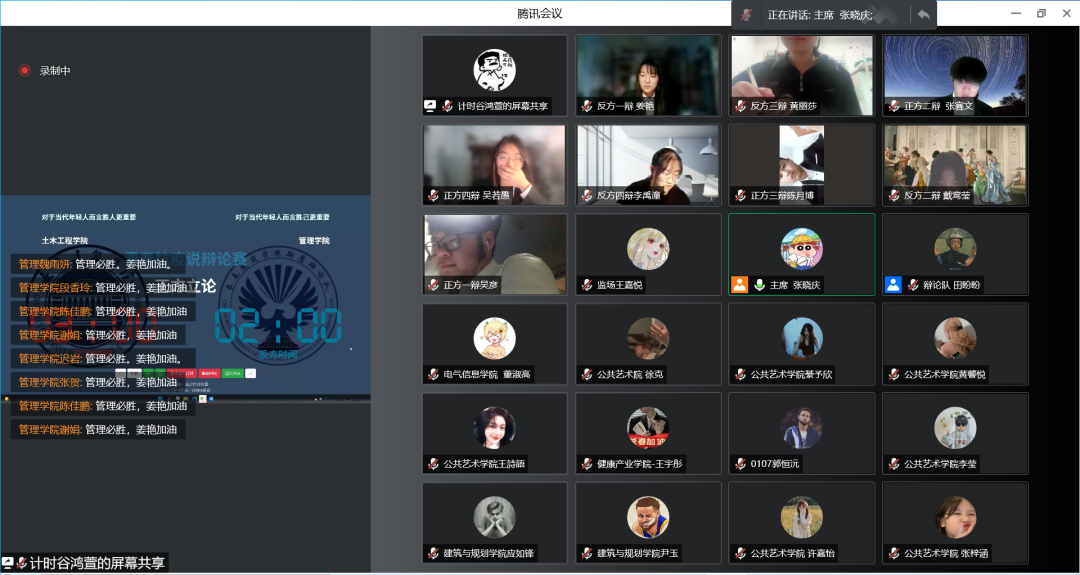Viewport: 1080px width, 575px height.
Task: Click the muted mic icon in the speaking bar
Action: click(x=746, y=14)
